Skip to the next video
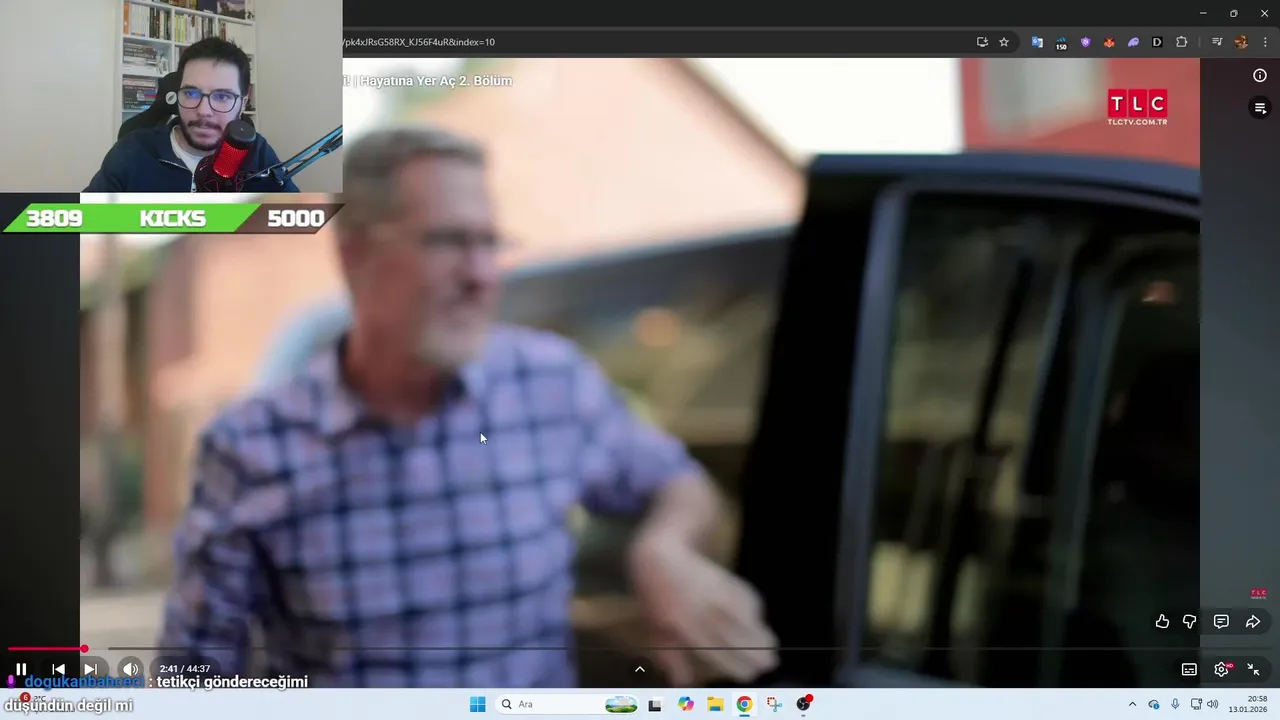This screenshot has height=720, width=1280. [90, 669]
